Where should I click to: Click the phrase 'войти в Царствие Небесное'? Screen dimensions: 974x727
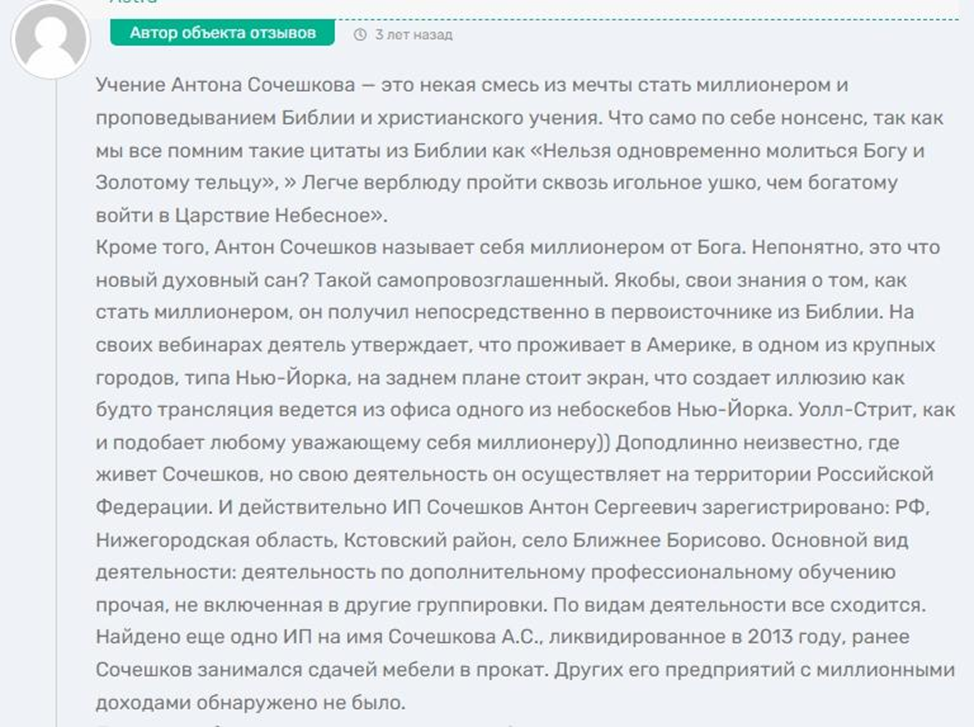[235, 215]
